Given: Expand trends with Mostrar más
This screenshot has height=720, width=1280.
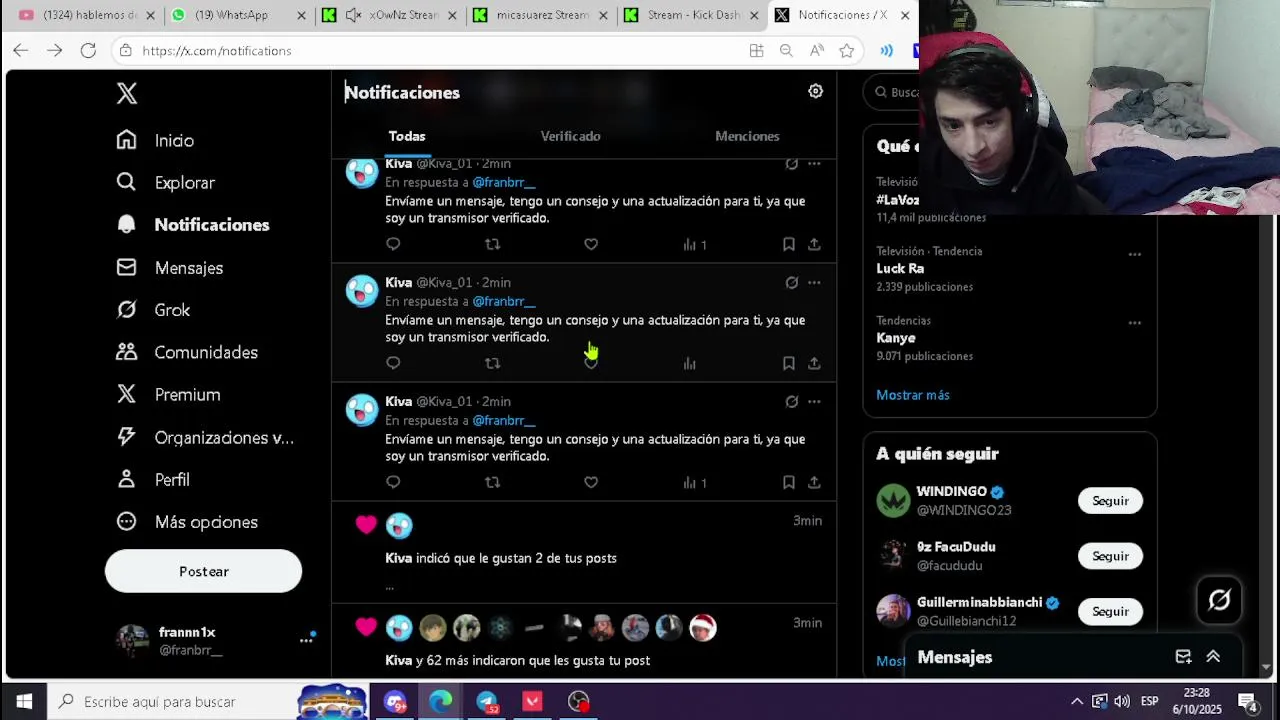Looking at the screenshot, I should (913, 395).
